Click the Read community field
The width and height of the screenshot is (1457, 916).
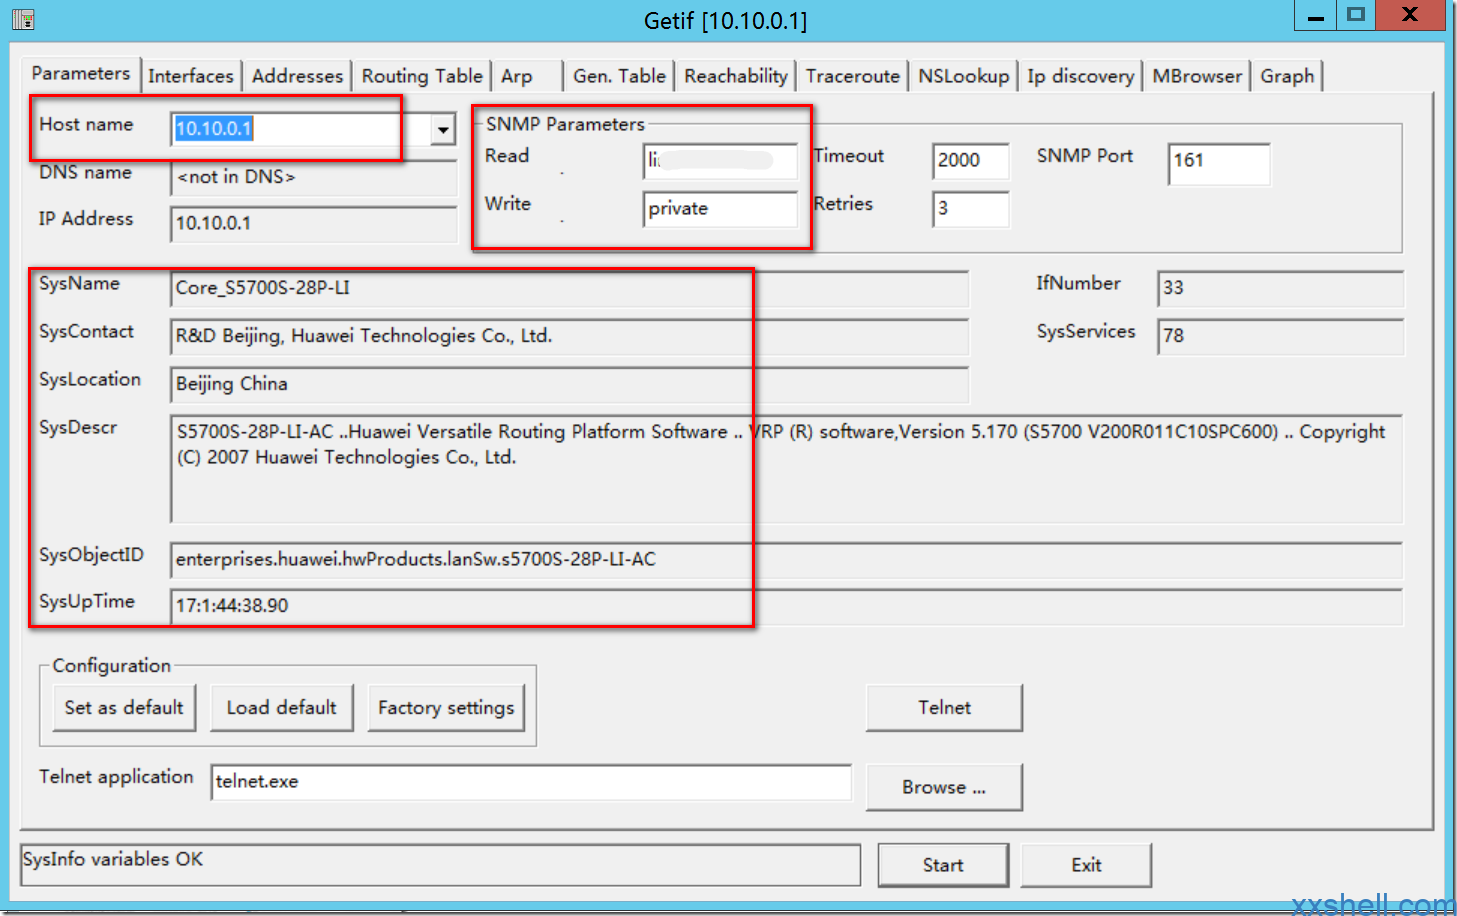coord(720,160)
